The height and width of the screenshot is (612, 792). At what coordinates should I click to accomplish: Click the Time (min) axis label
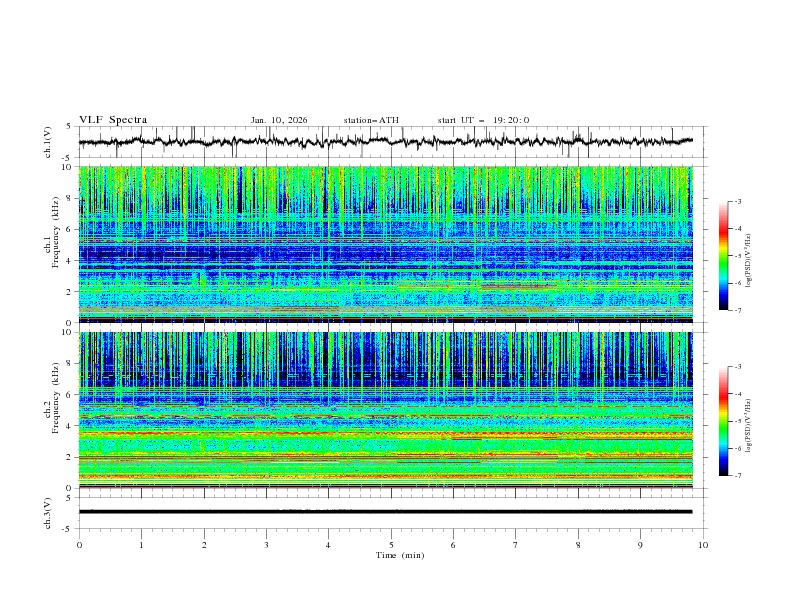[398, 554]
